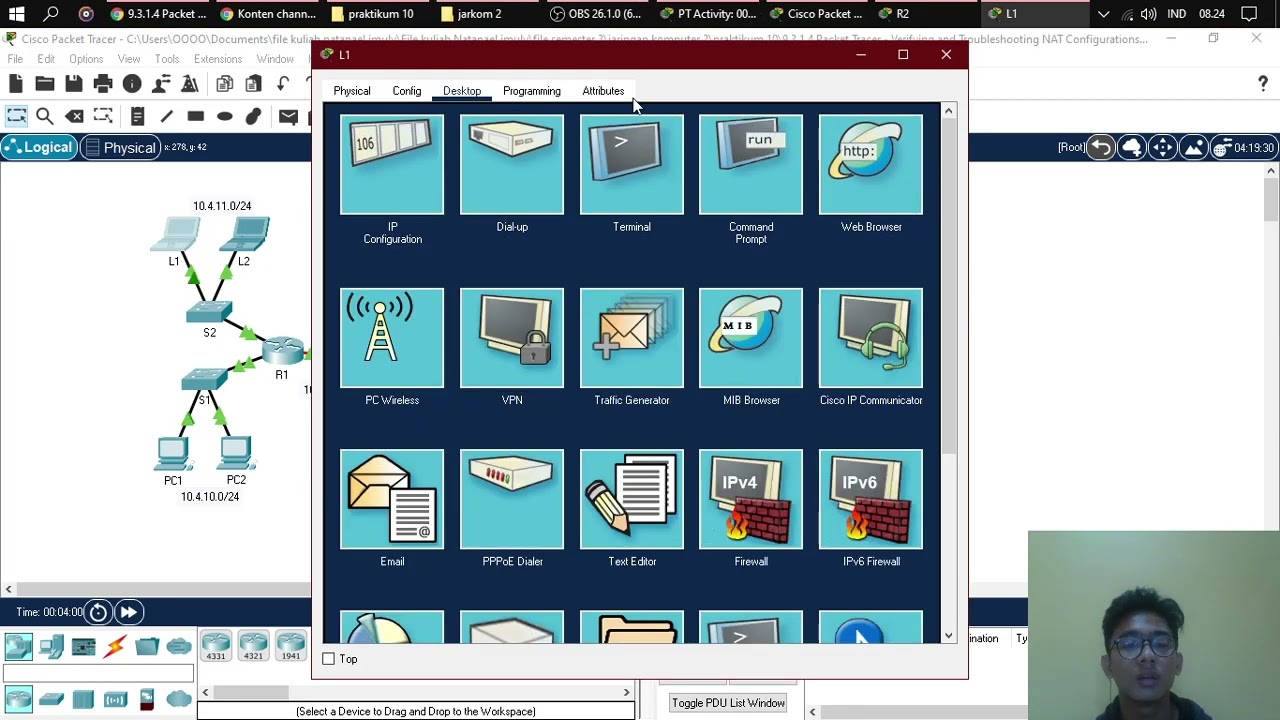Click the Paste toolbar icon

tap(254, 84)
